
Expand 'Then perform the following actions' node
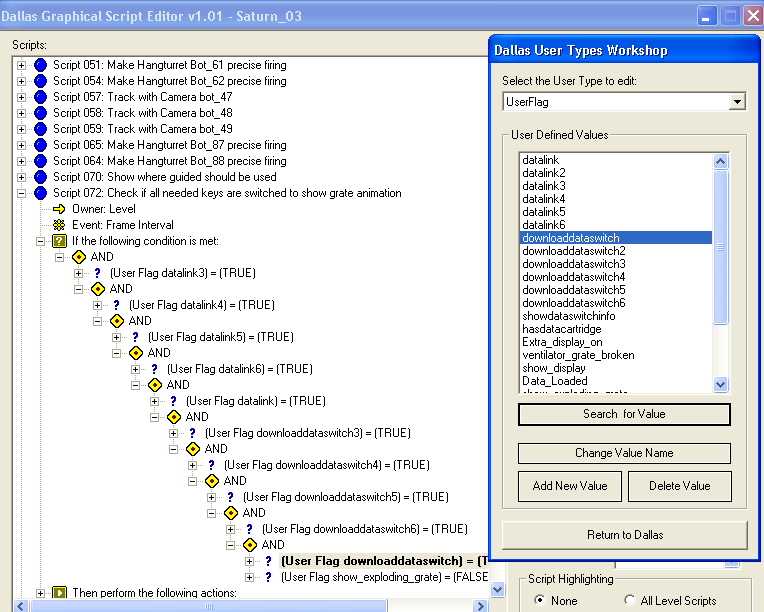tap(40, 593)
